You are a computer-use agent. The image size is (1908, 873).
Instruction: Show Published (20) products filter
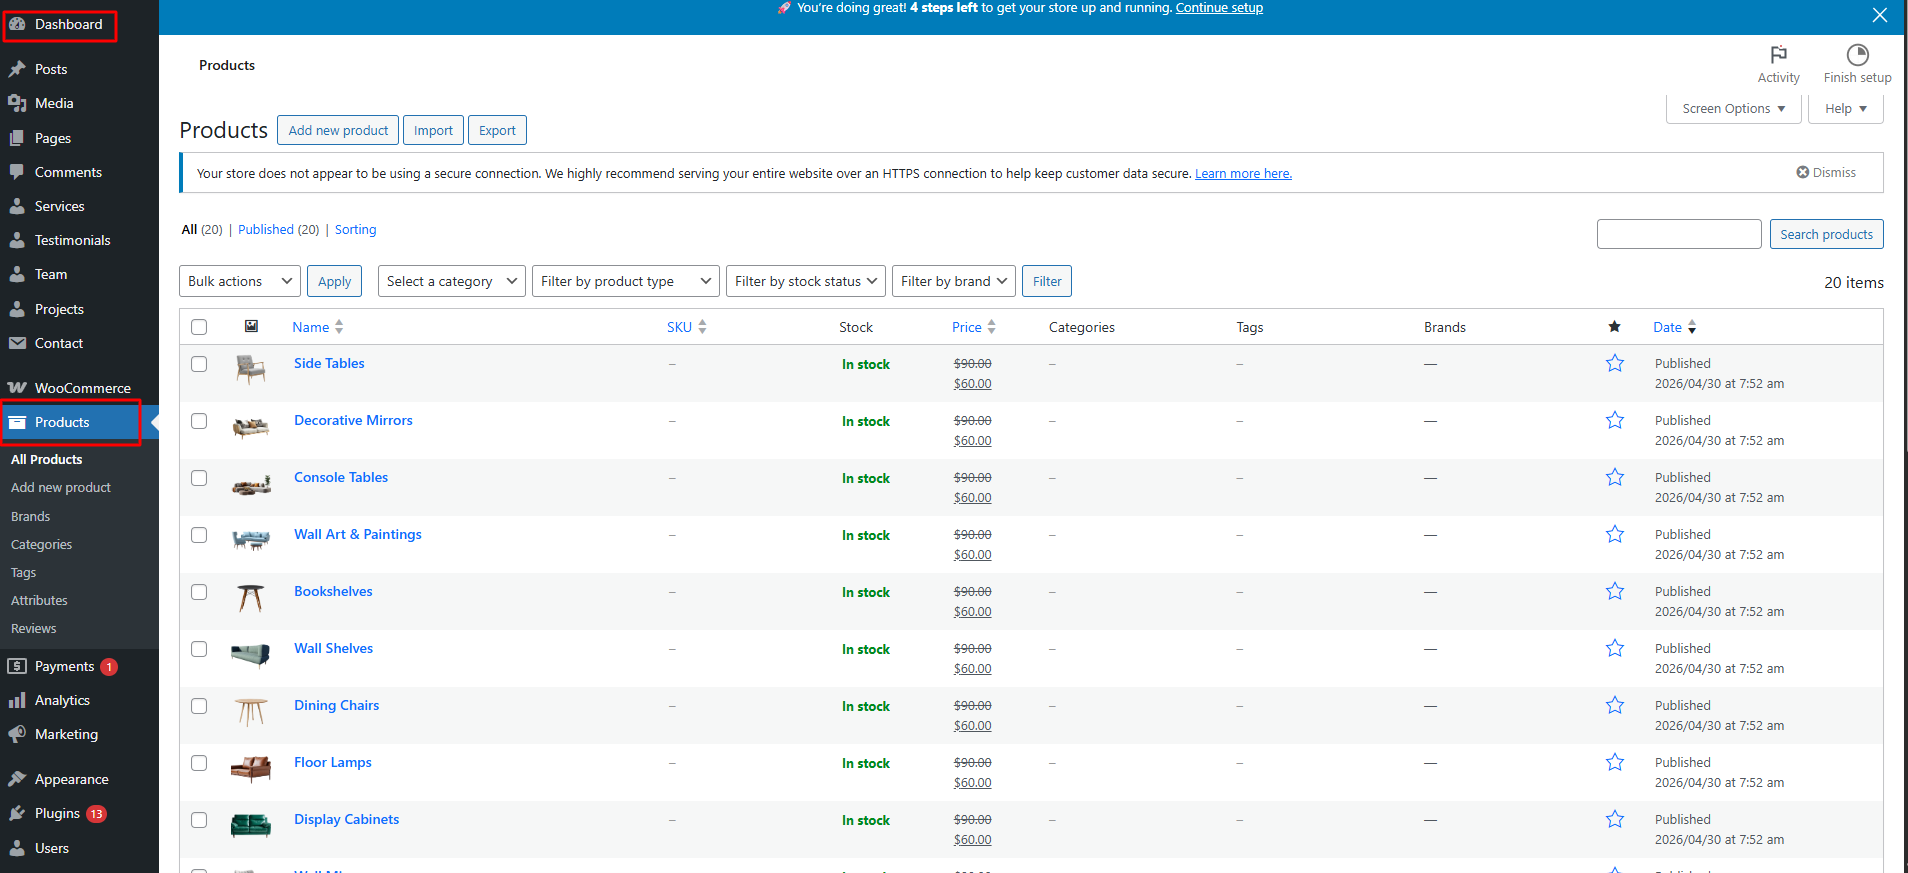coord(278,229)
